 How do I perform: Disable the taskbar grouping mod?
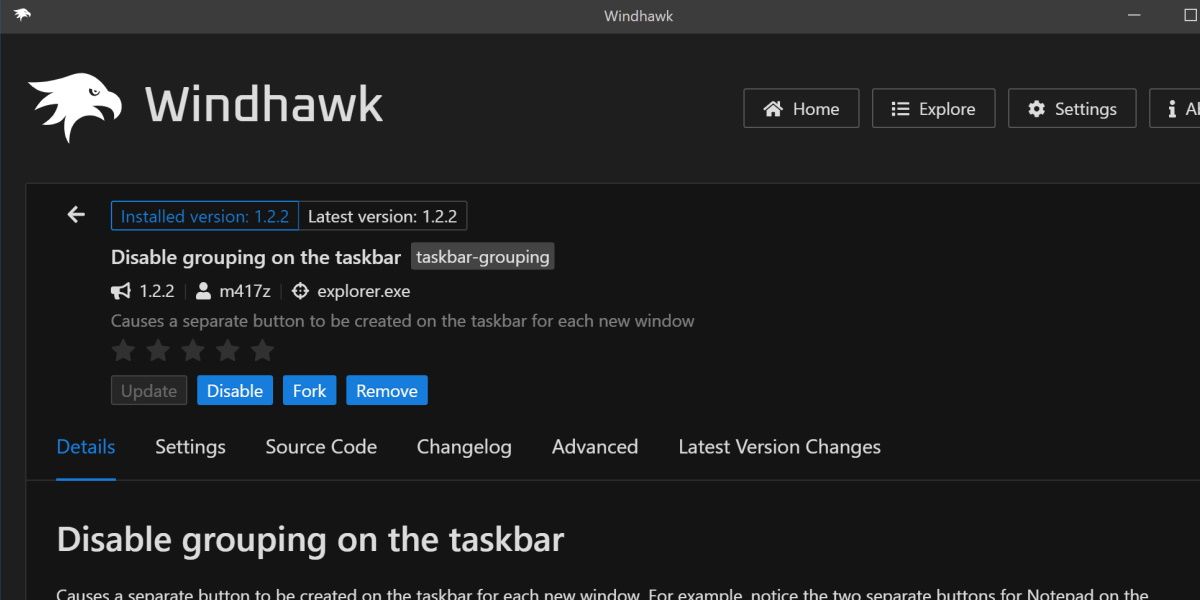click(x=235, y=390)
